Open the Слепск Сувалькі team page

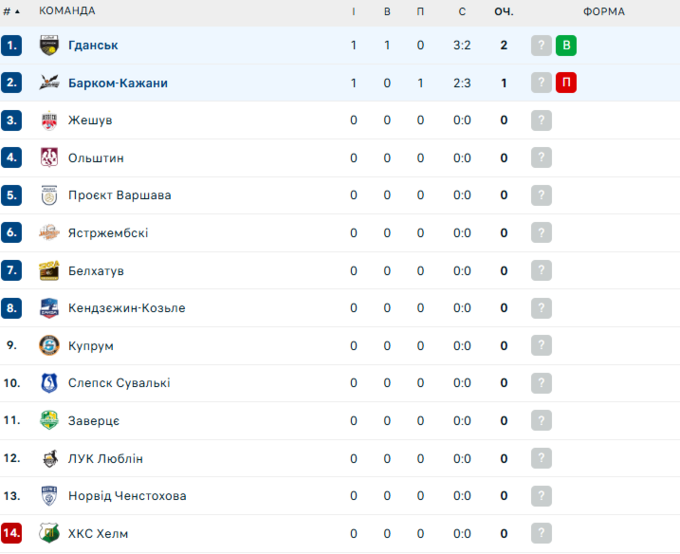click(x=119, y=383)
